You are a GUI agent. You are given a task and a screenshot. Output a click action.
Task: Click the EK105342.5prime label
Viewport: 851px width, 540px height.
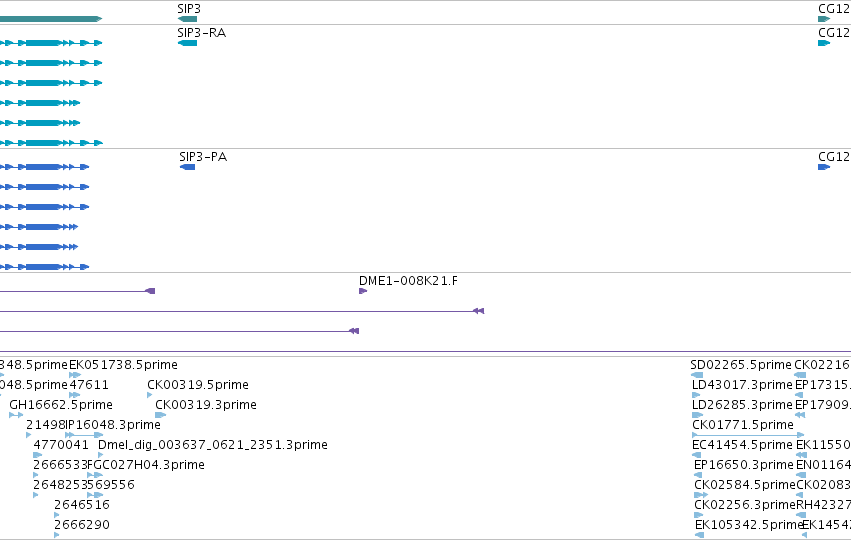tap(749, 525)
